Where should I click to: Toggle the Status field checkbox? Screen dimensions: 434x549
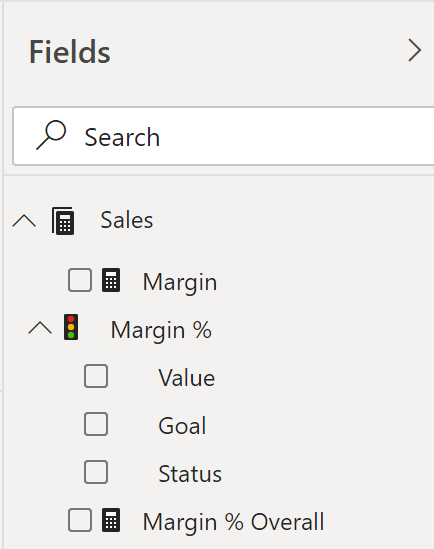(x=96, y=472)
